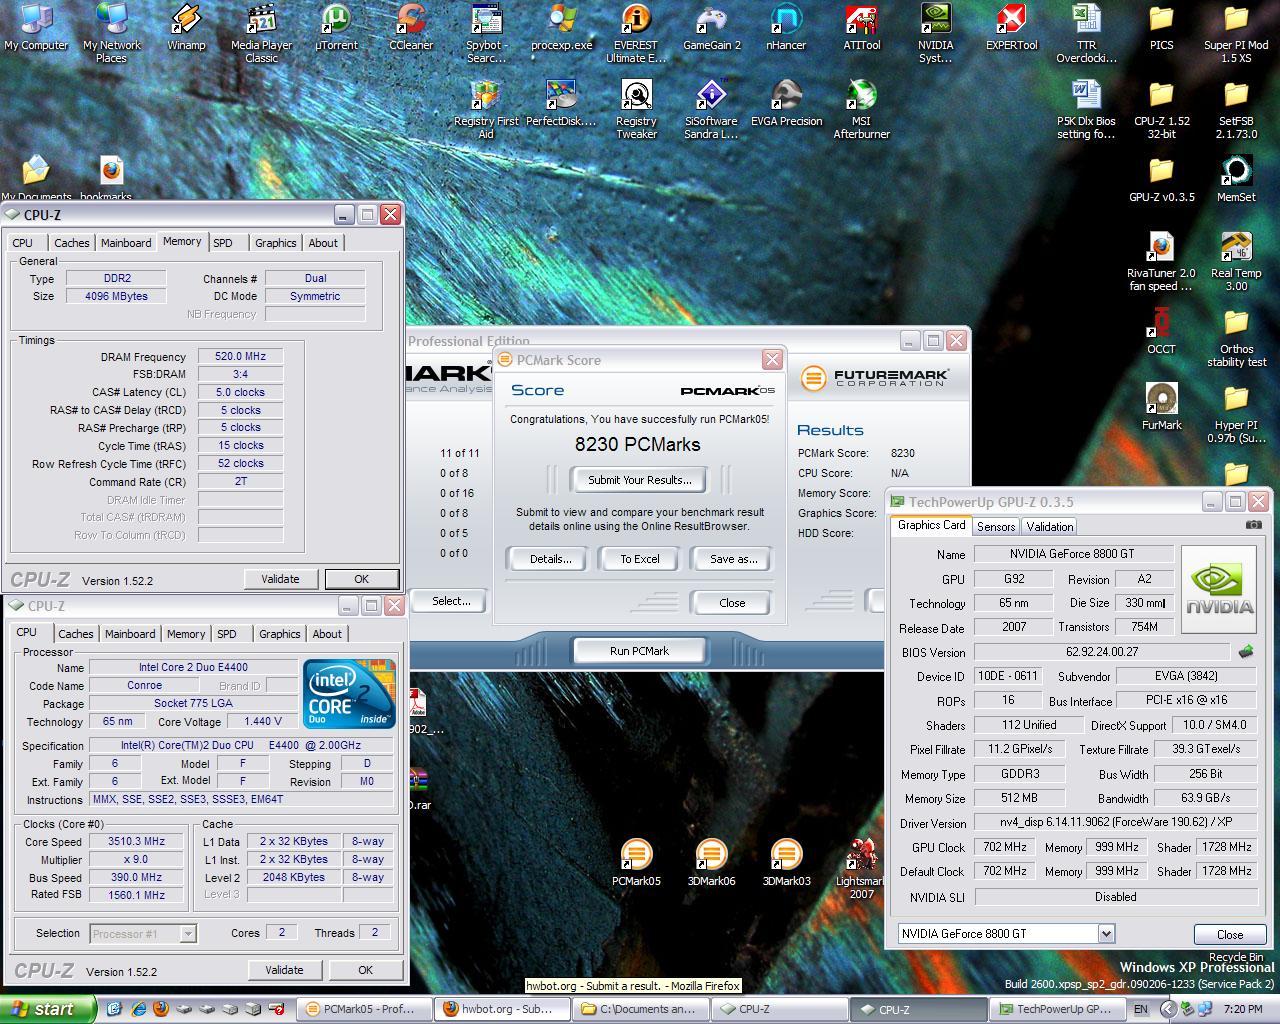Open the Windows Start button
Image resolution: width=1280 pixels, height=1024 pixels.
click(x=48, y=1009)
